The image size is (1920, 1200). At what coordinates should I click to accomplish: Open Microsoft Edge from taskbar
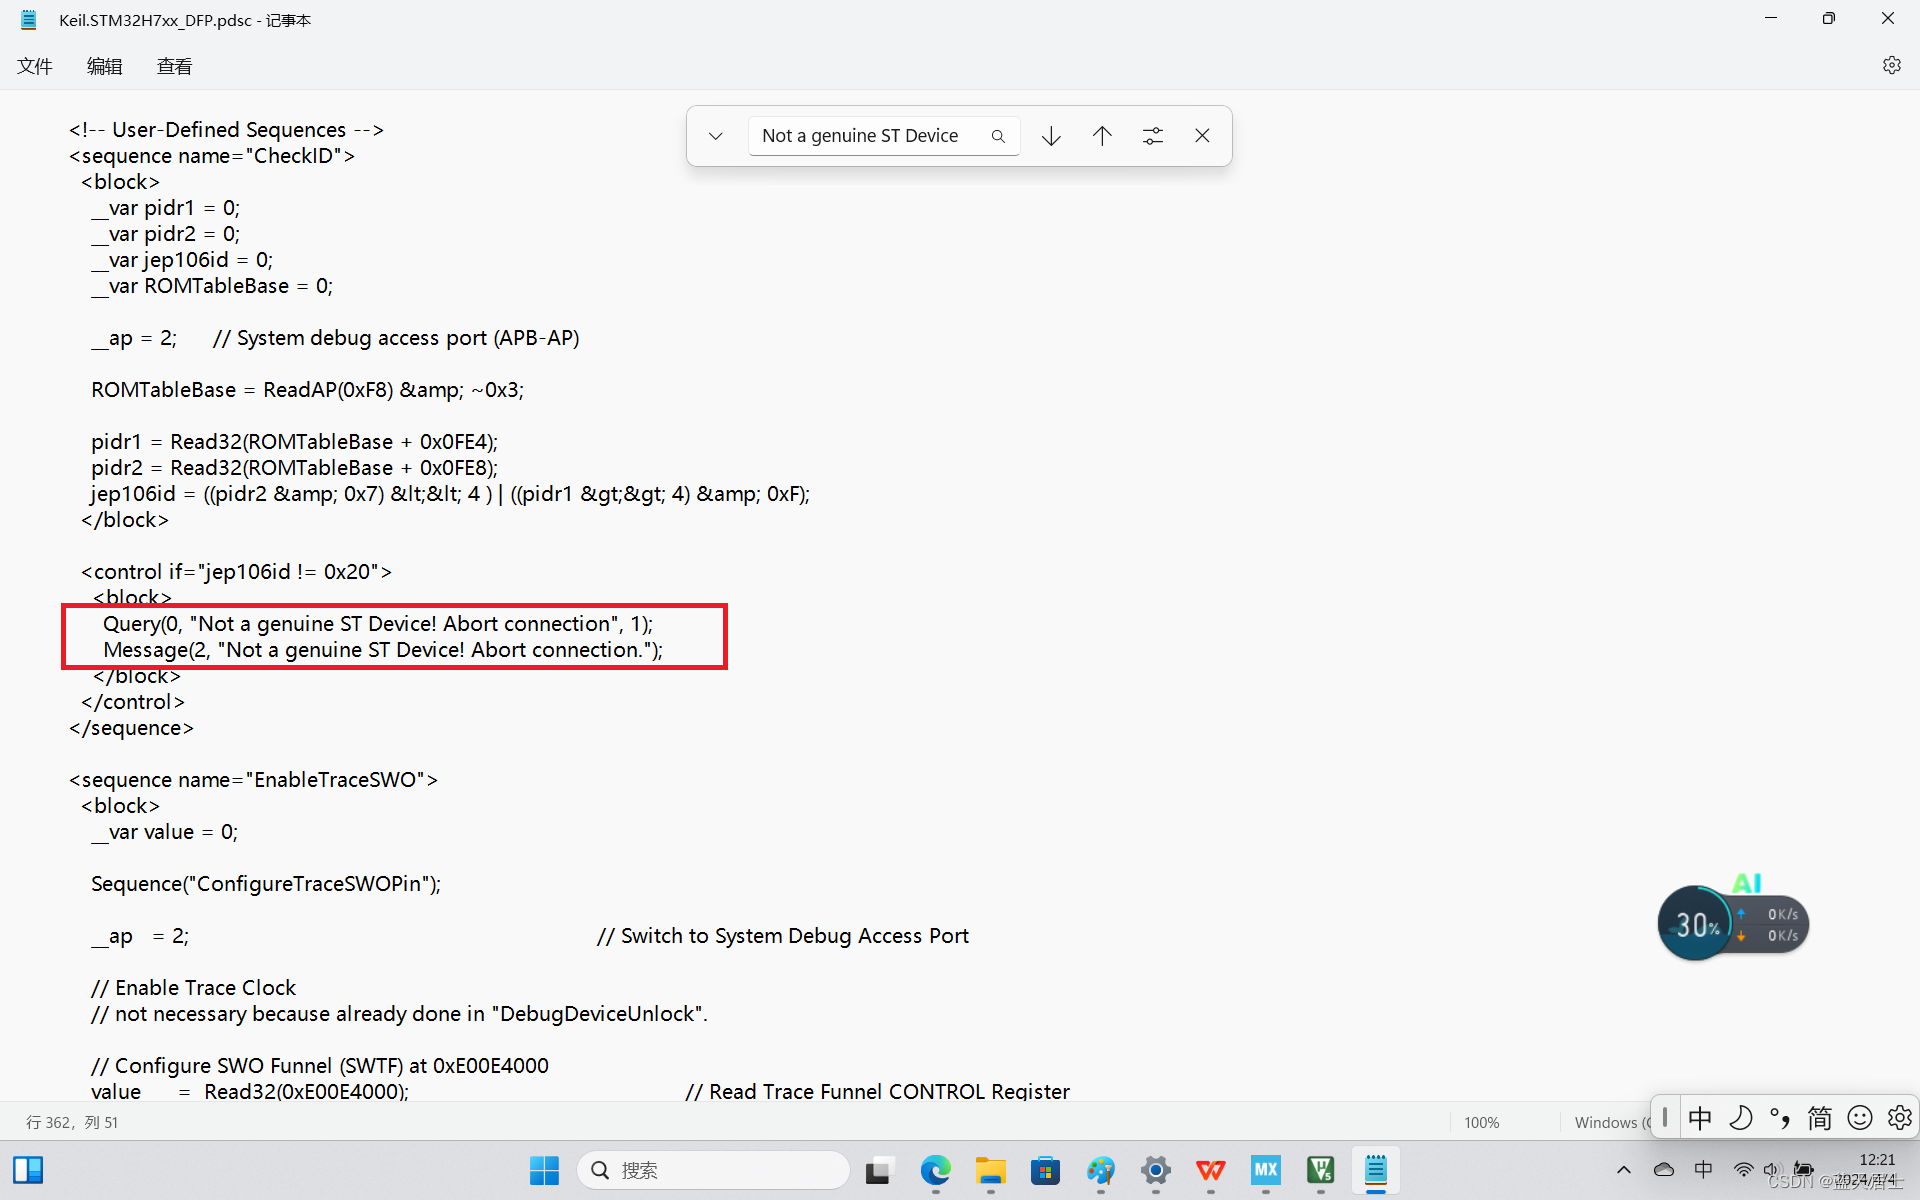pyautogui.click(x=936, y=1170)
